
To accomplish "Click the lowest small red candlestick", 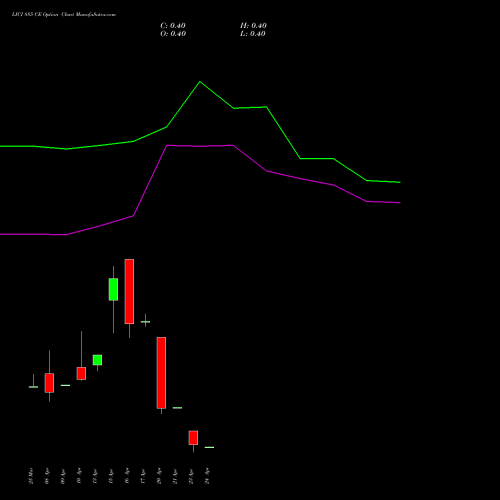I will click(x=193, y=438).
